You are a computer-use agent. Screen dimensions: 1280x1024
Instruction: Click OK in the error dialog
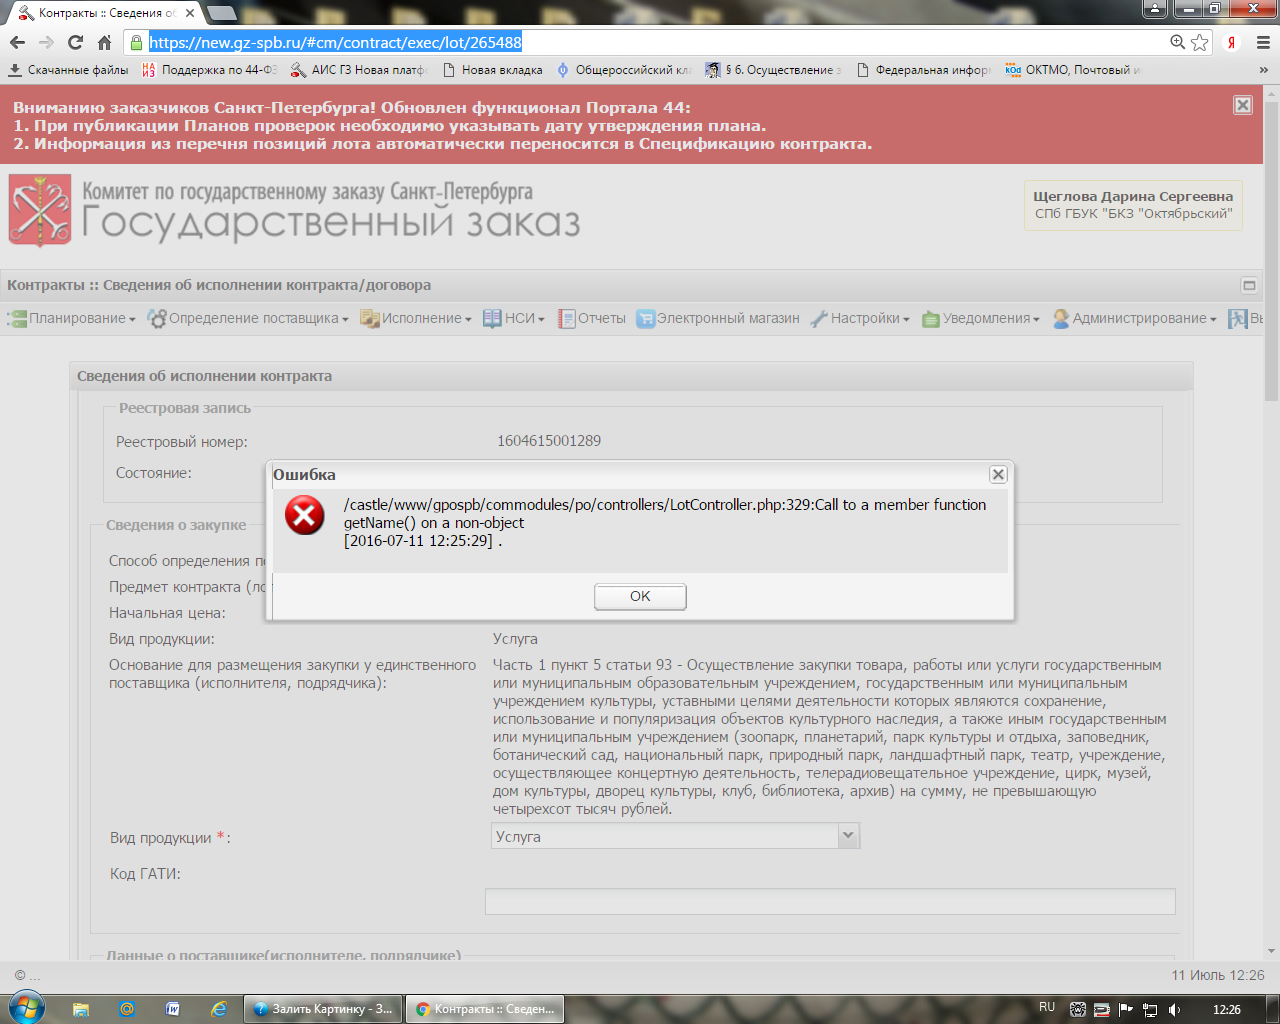[x=640, y=597]
